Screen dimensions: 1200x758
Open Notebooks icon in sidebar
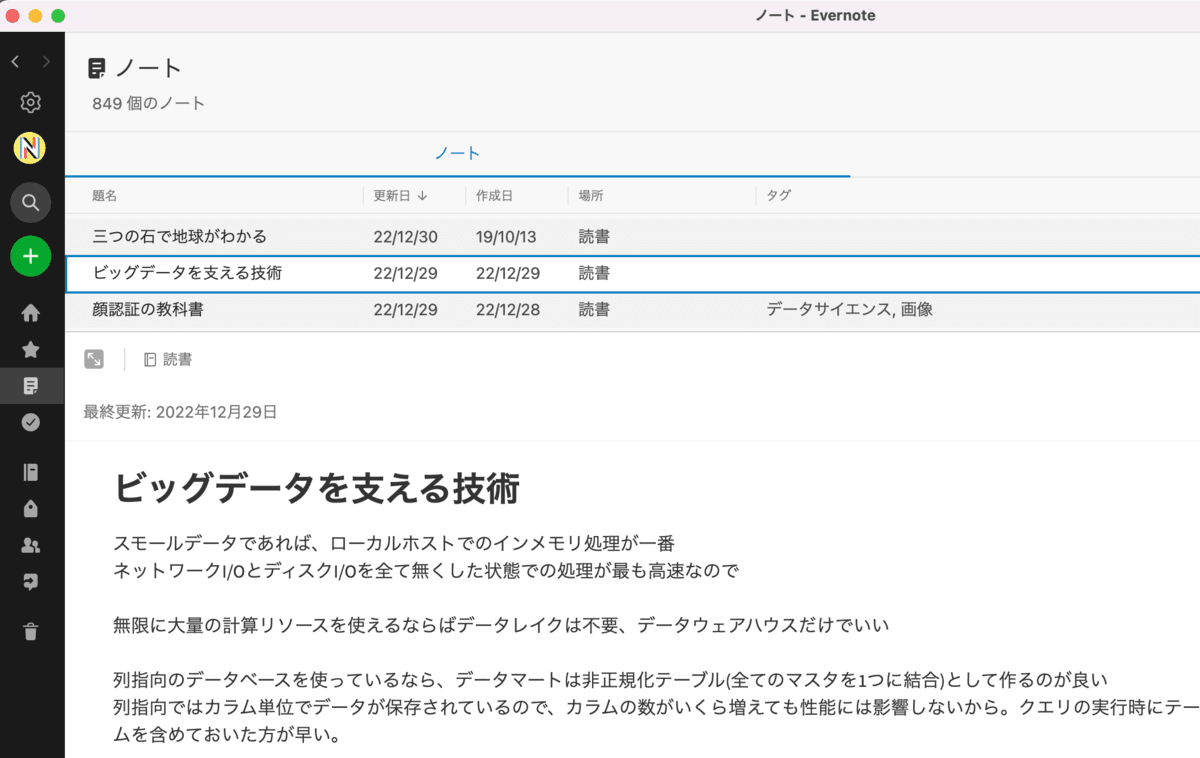coord(31,473)
